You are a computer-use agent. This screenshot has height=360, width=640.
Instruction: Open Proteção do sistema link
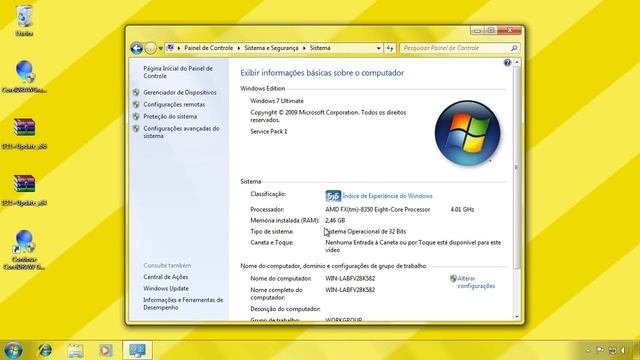click(x=170, y=116)
